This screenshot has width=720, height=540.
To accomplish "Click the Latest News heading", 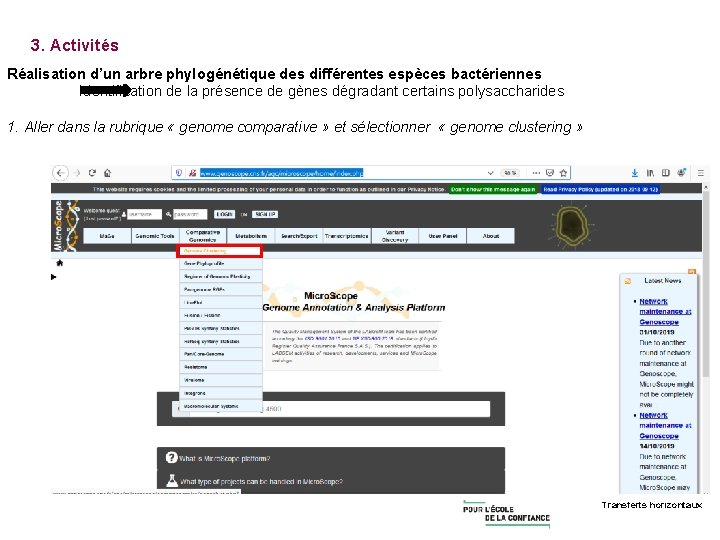I will [663, 281].
